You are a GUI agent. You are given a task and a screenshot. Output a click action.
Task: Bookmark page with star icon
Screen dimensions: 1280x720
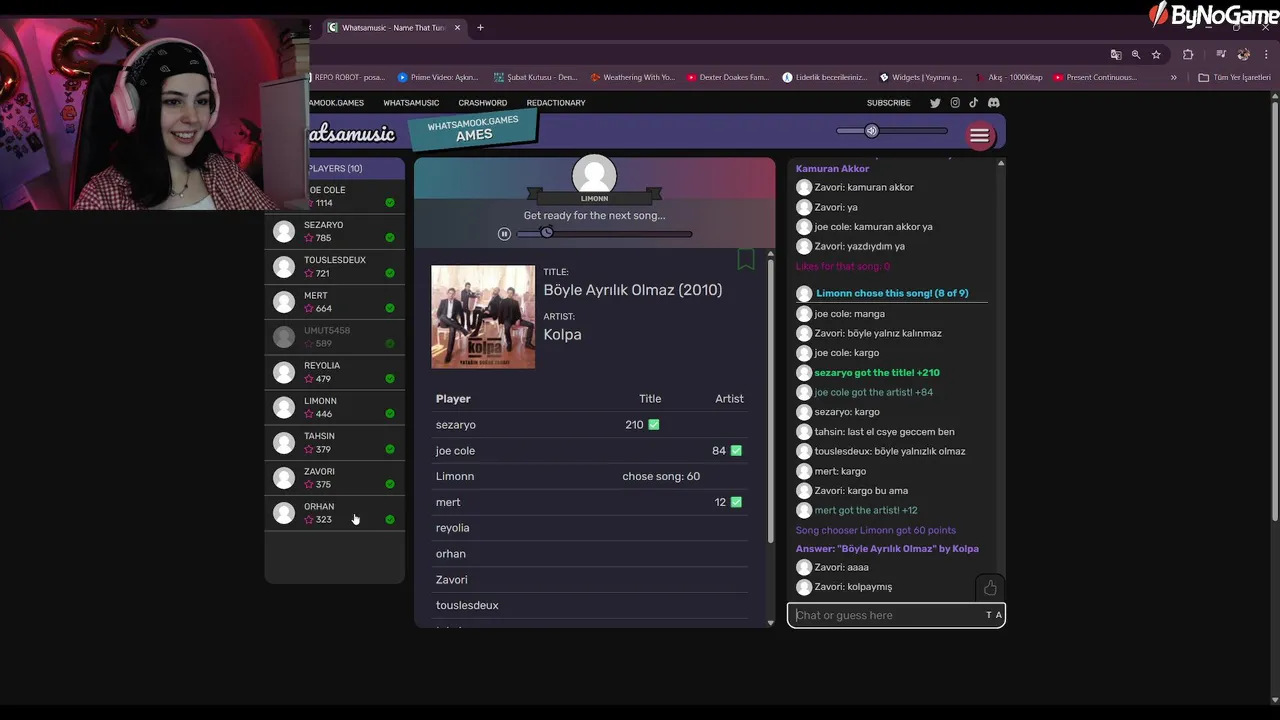[x=1156, y=55]
